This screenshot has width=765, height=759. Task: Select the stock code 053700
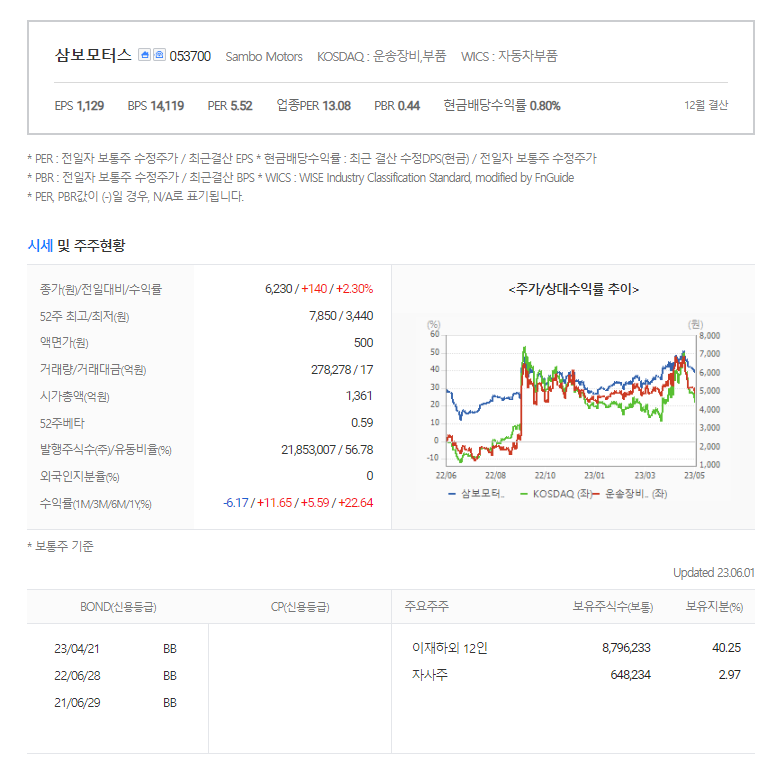tap(190, 57)
